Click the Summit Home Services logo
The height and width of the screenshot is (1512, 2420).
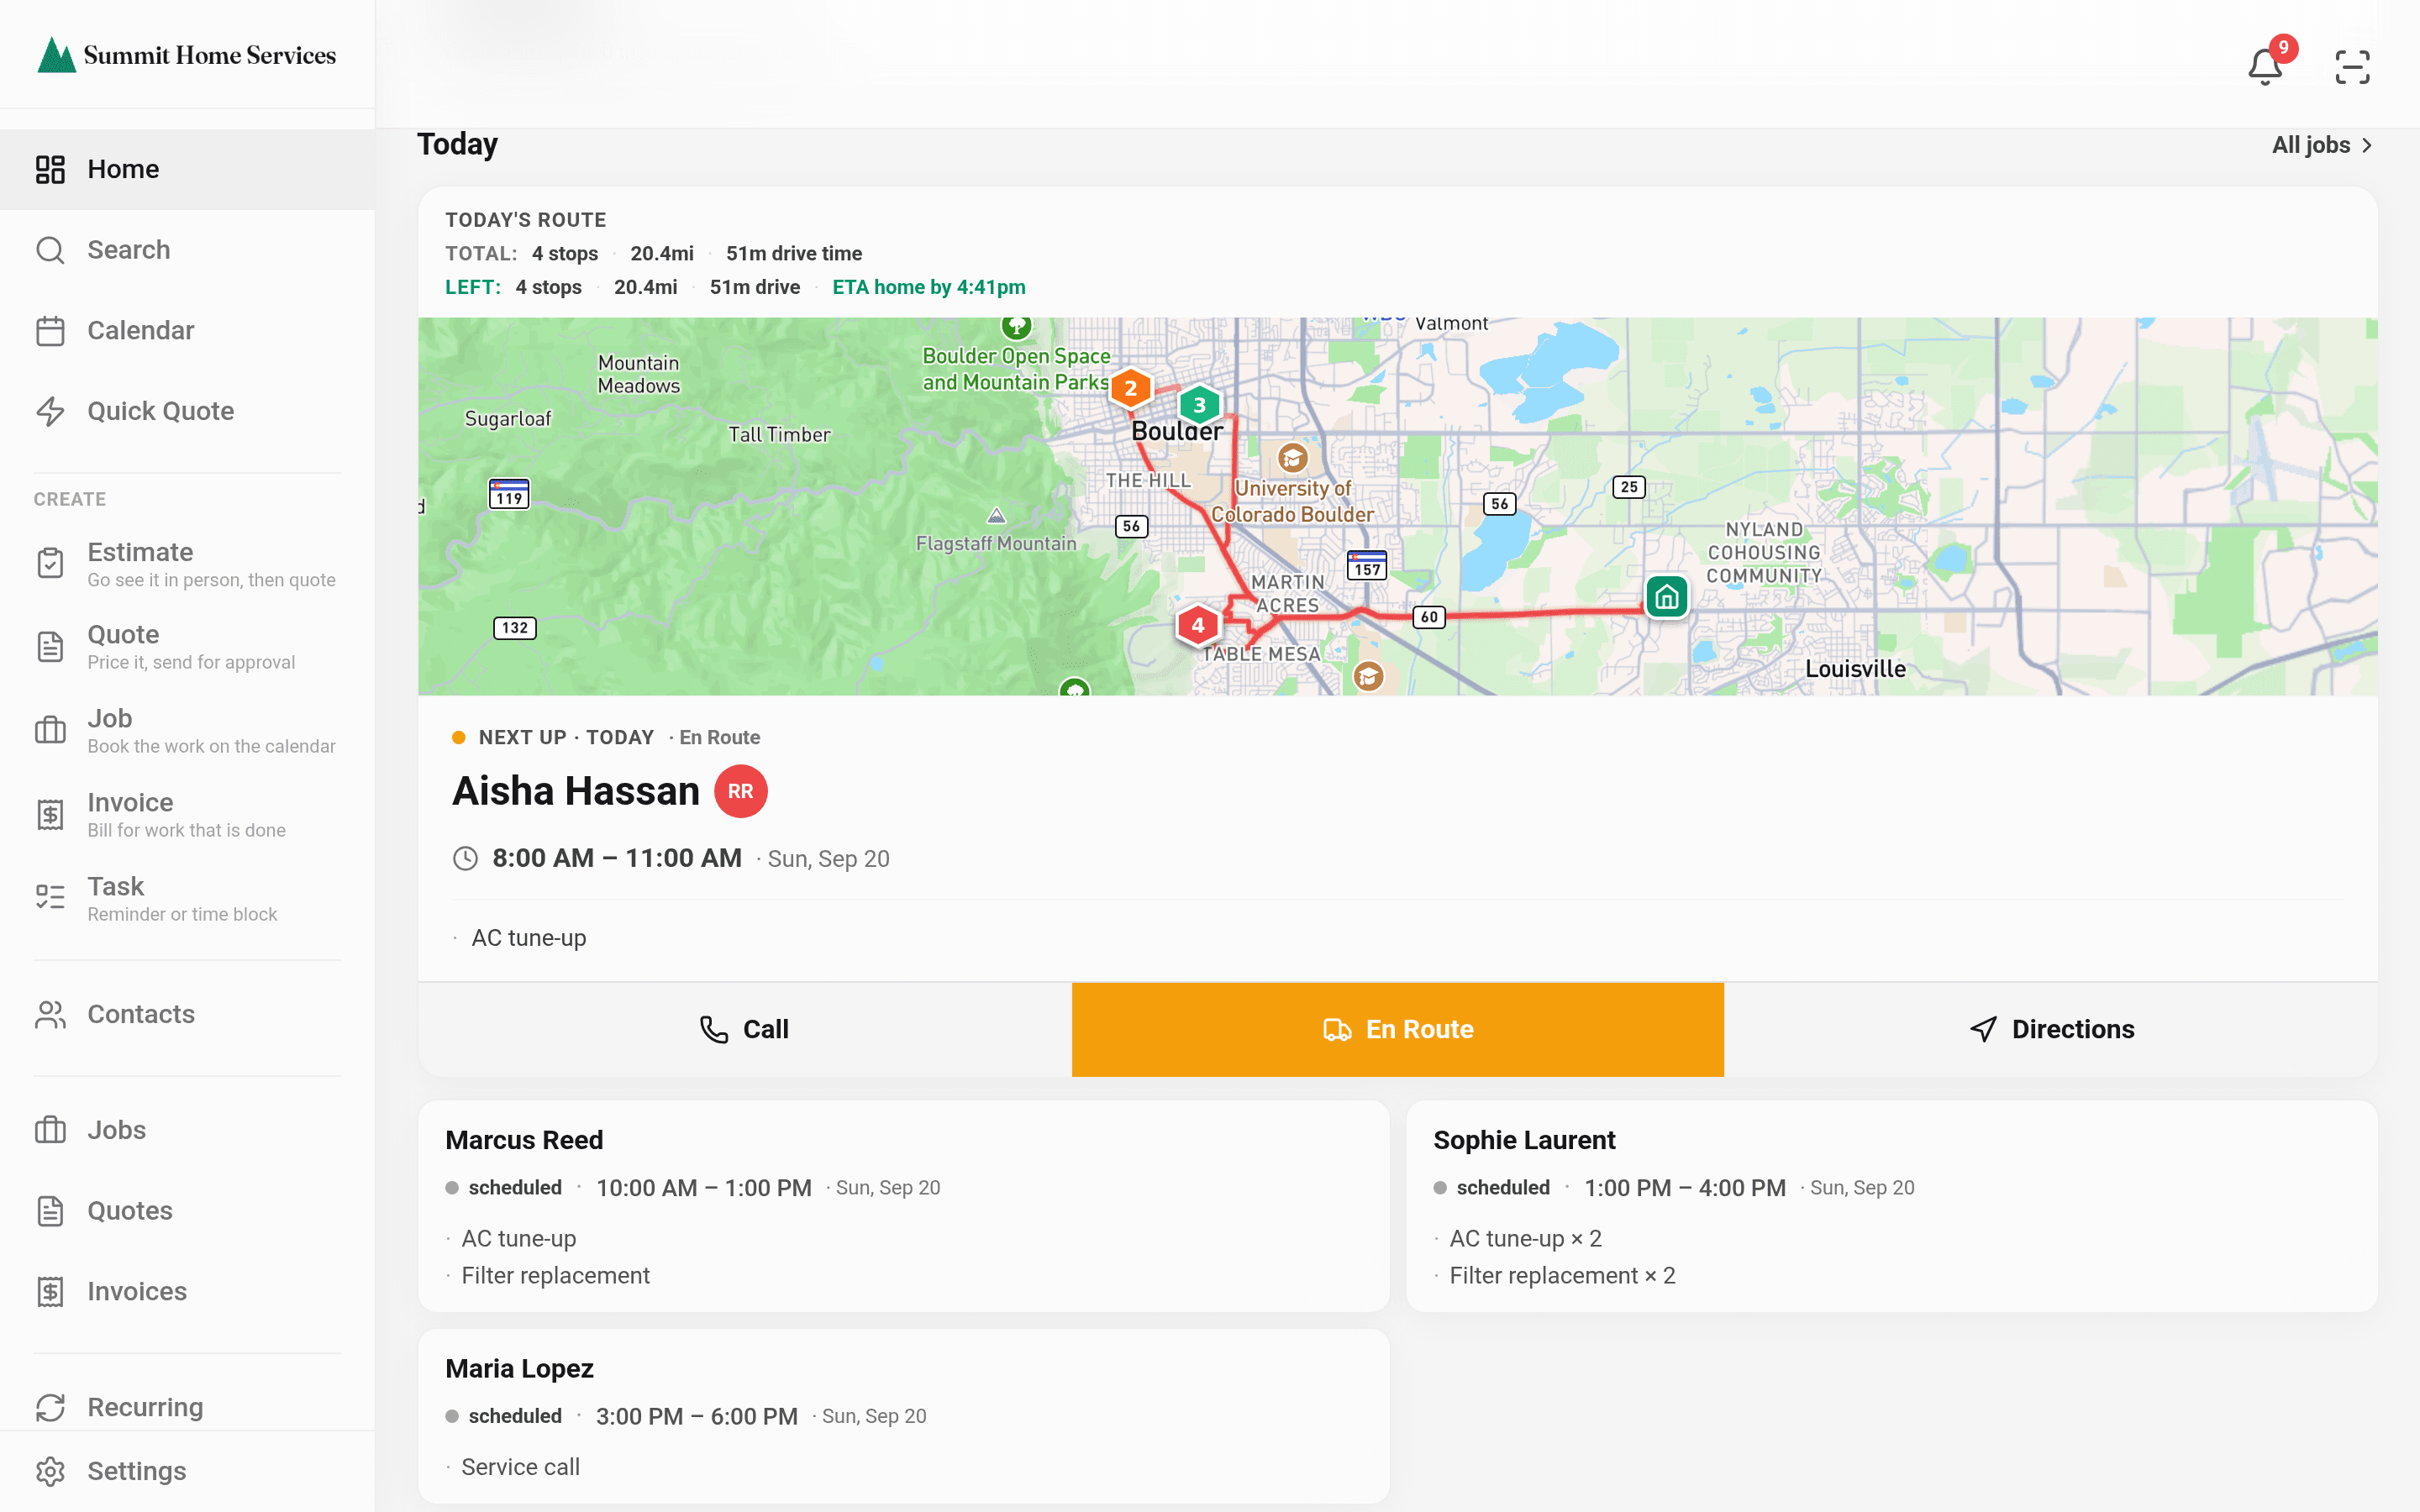pyautogui.click(x=187, y=55)
